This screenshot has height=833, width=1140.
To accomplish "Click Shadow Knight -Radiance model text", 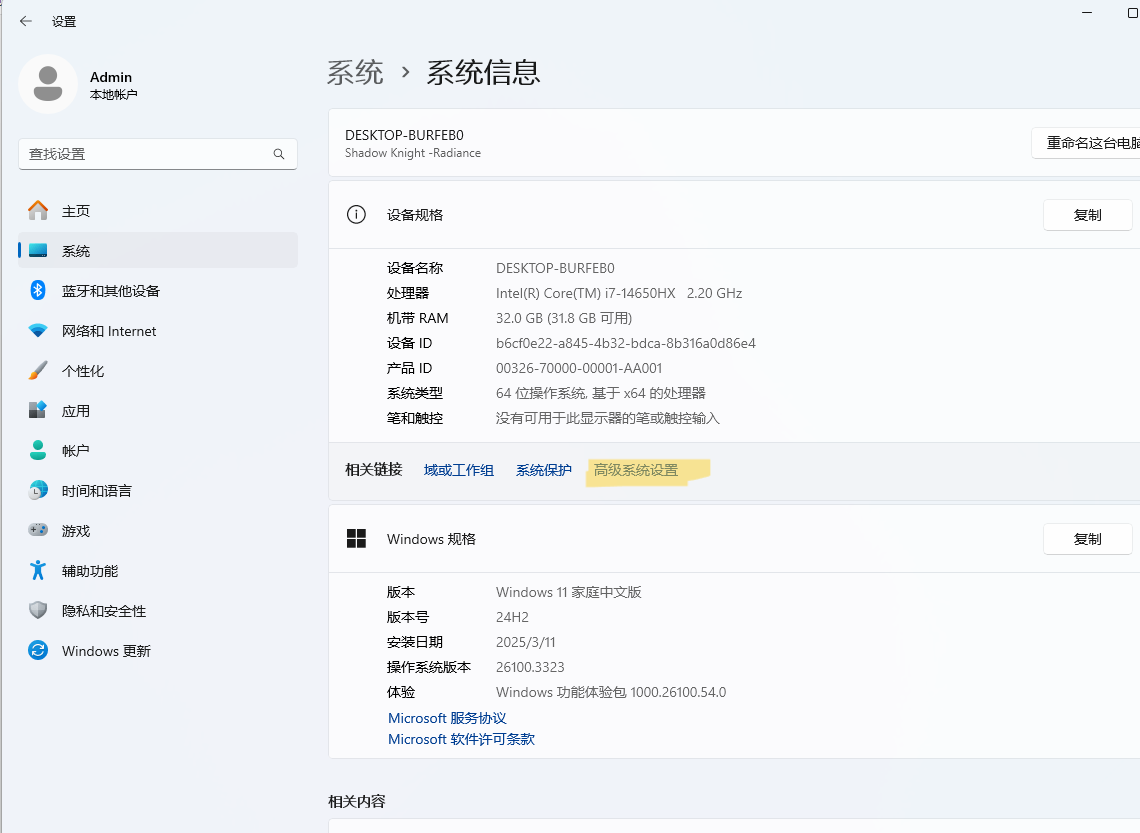I will click(x=413, y=153).
